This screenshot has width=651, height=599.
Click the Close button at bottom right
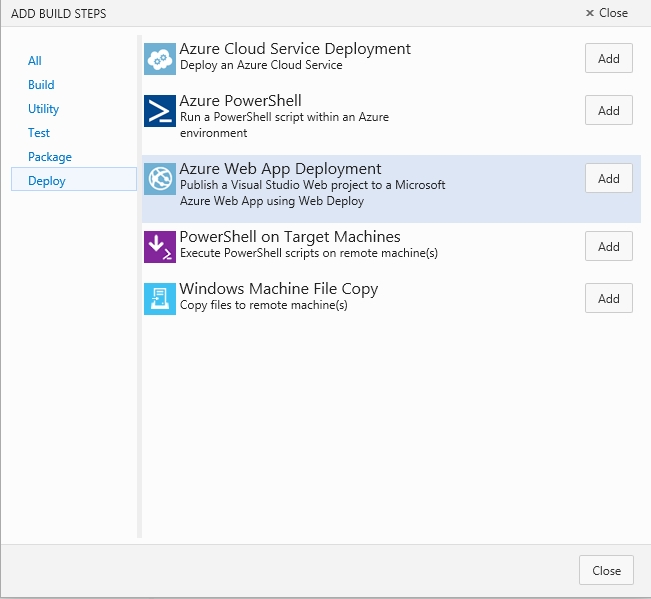coord(606,570)
